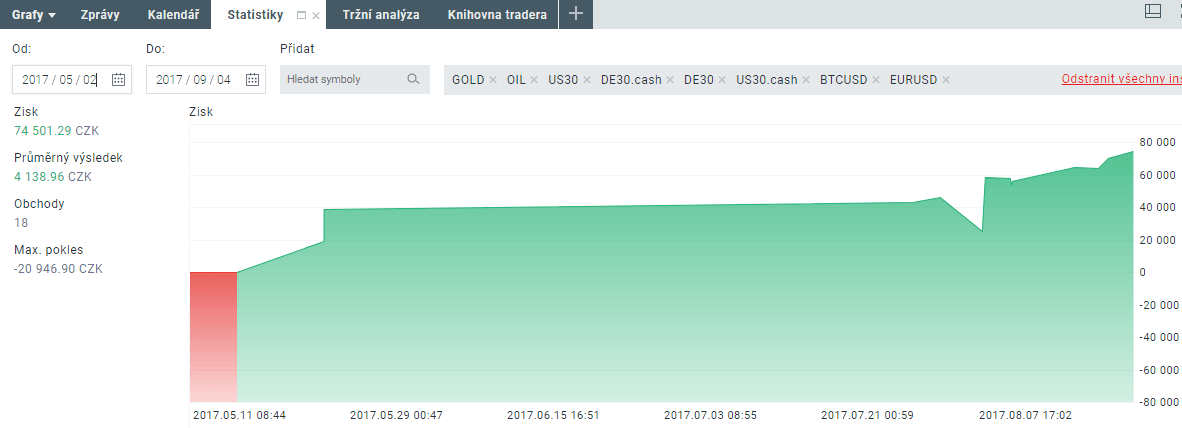Remove EURUSD symbol filter

click(x=945, y=80)
